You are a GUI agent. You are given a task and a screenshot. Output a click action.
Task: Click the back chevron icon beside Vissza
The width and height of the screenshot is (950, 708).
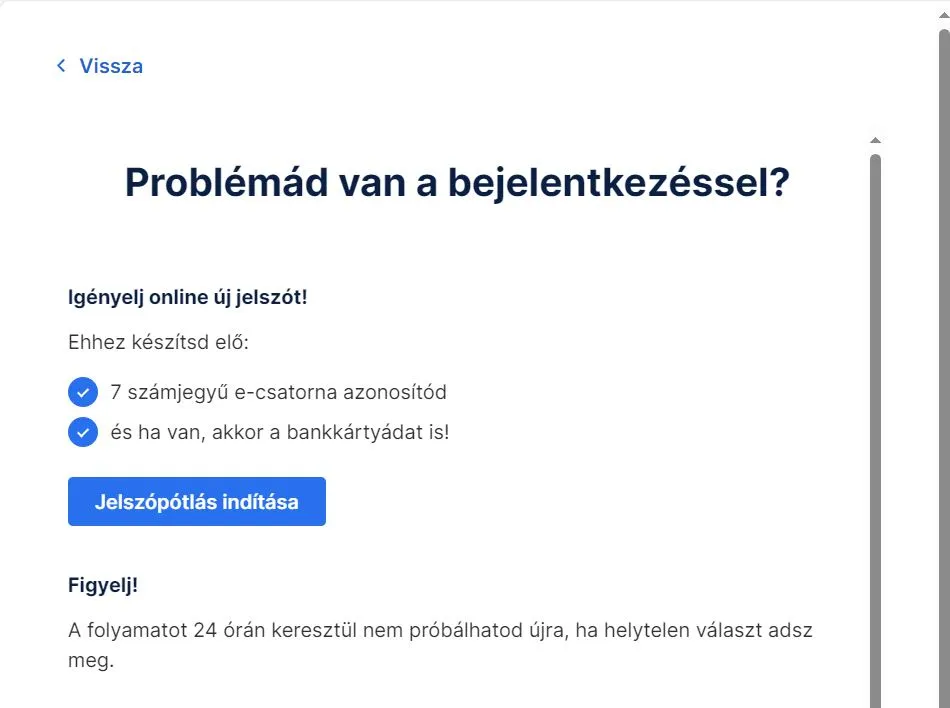pos(61,66)
